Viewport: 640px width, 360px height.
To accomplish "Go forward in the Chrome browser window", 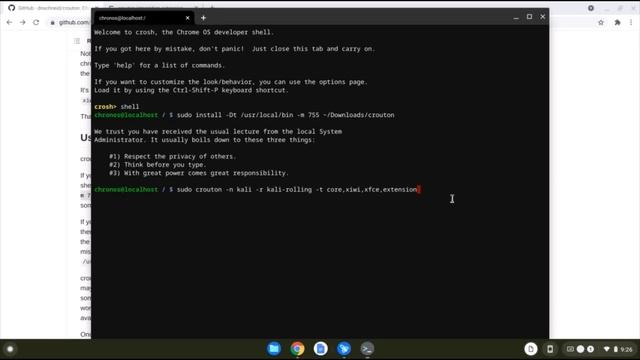I will point(23,22).
